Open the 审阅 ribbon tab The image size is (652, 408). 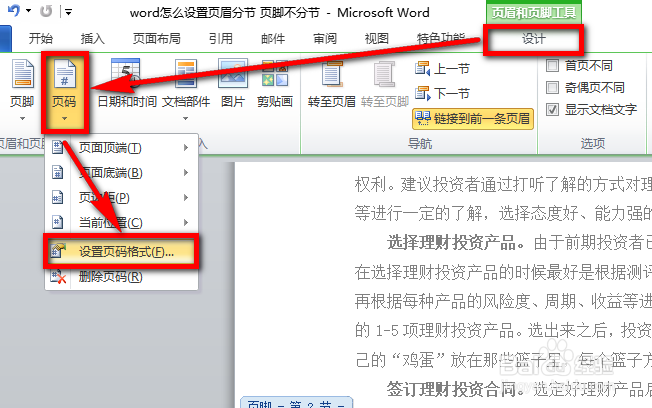click(x=325, y=39)
